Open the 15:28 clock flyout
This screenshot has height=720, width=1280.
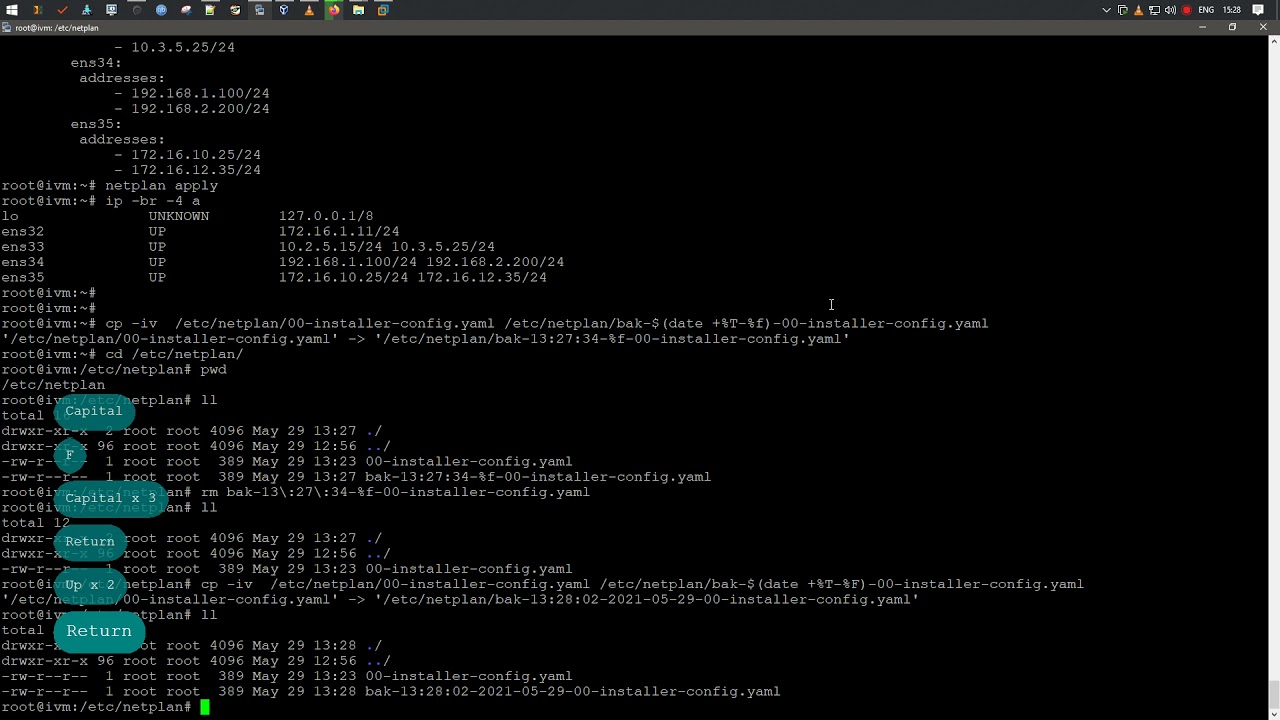(1232, 10)
